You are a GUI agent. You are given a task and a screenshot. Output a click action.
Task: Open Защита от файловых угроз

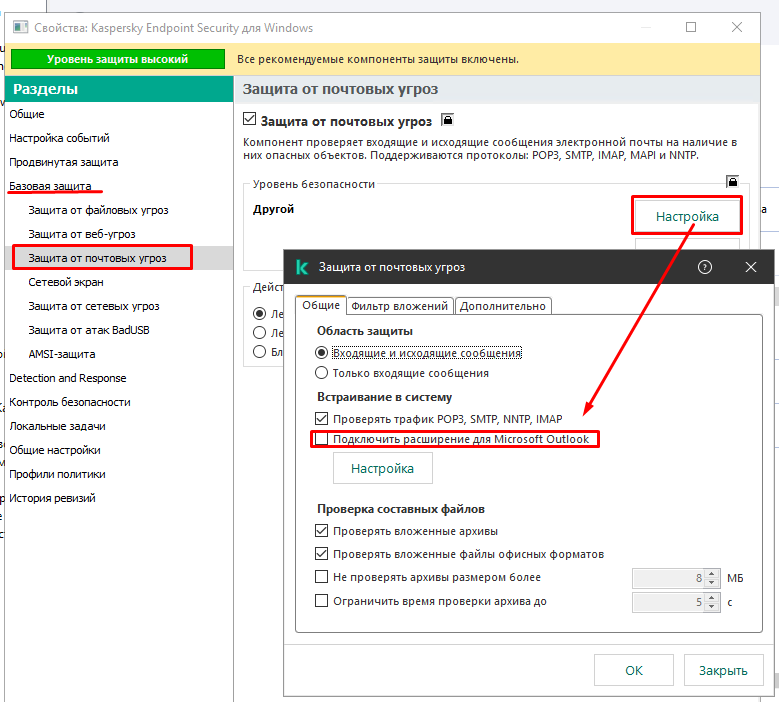tap(98, 210)
